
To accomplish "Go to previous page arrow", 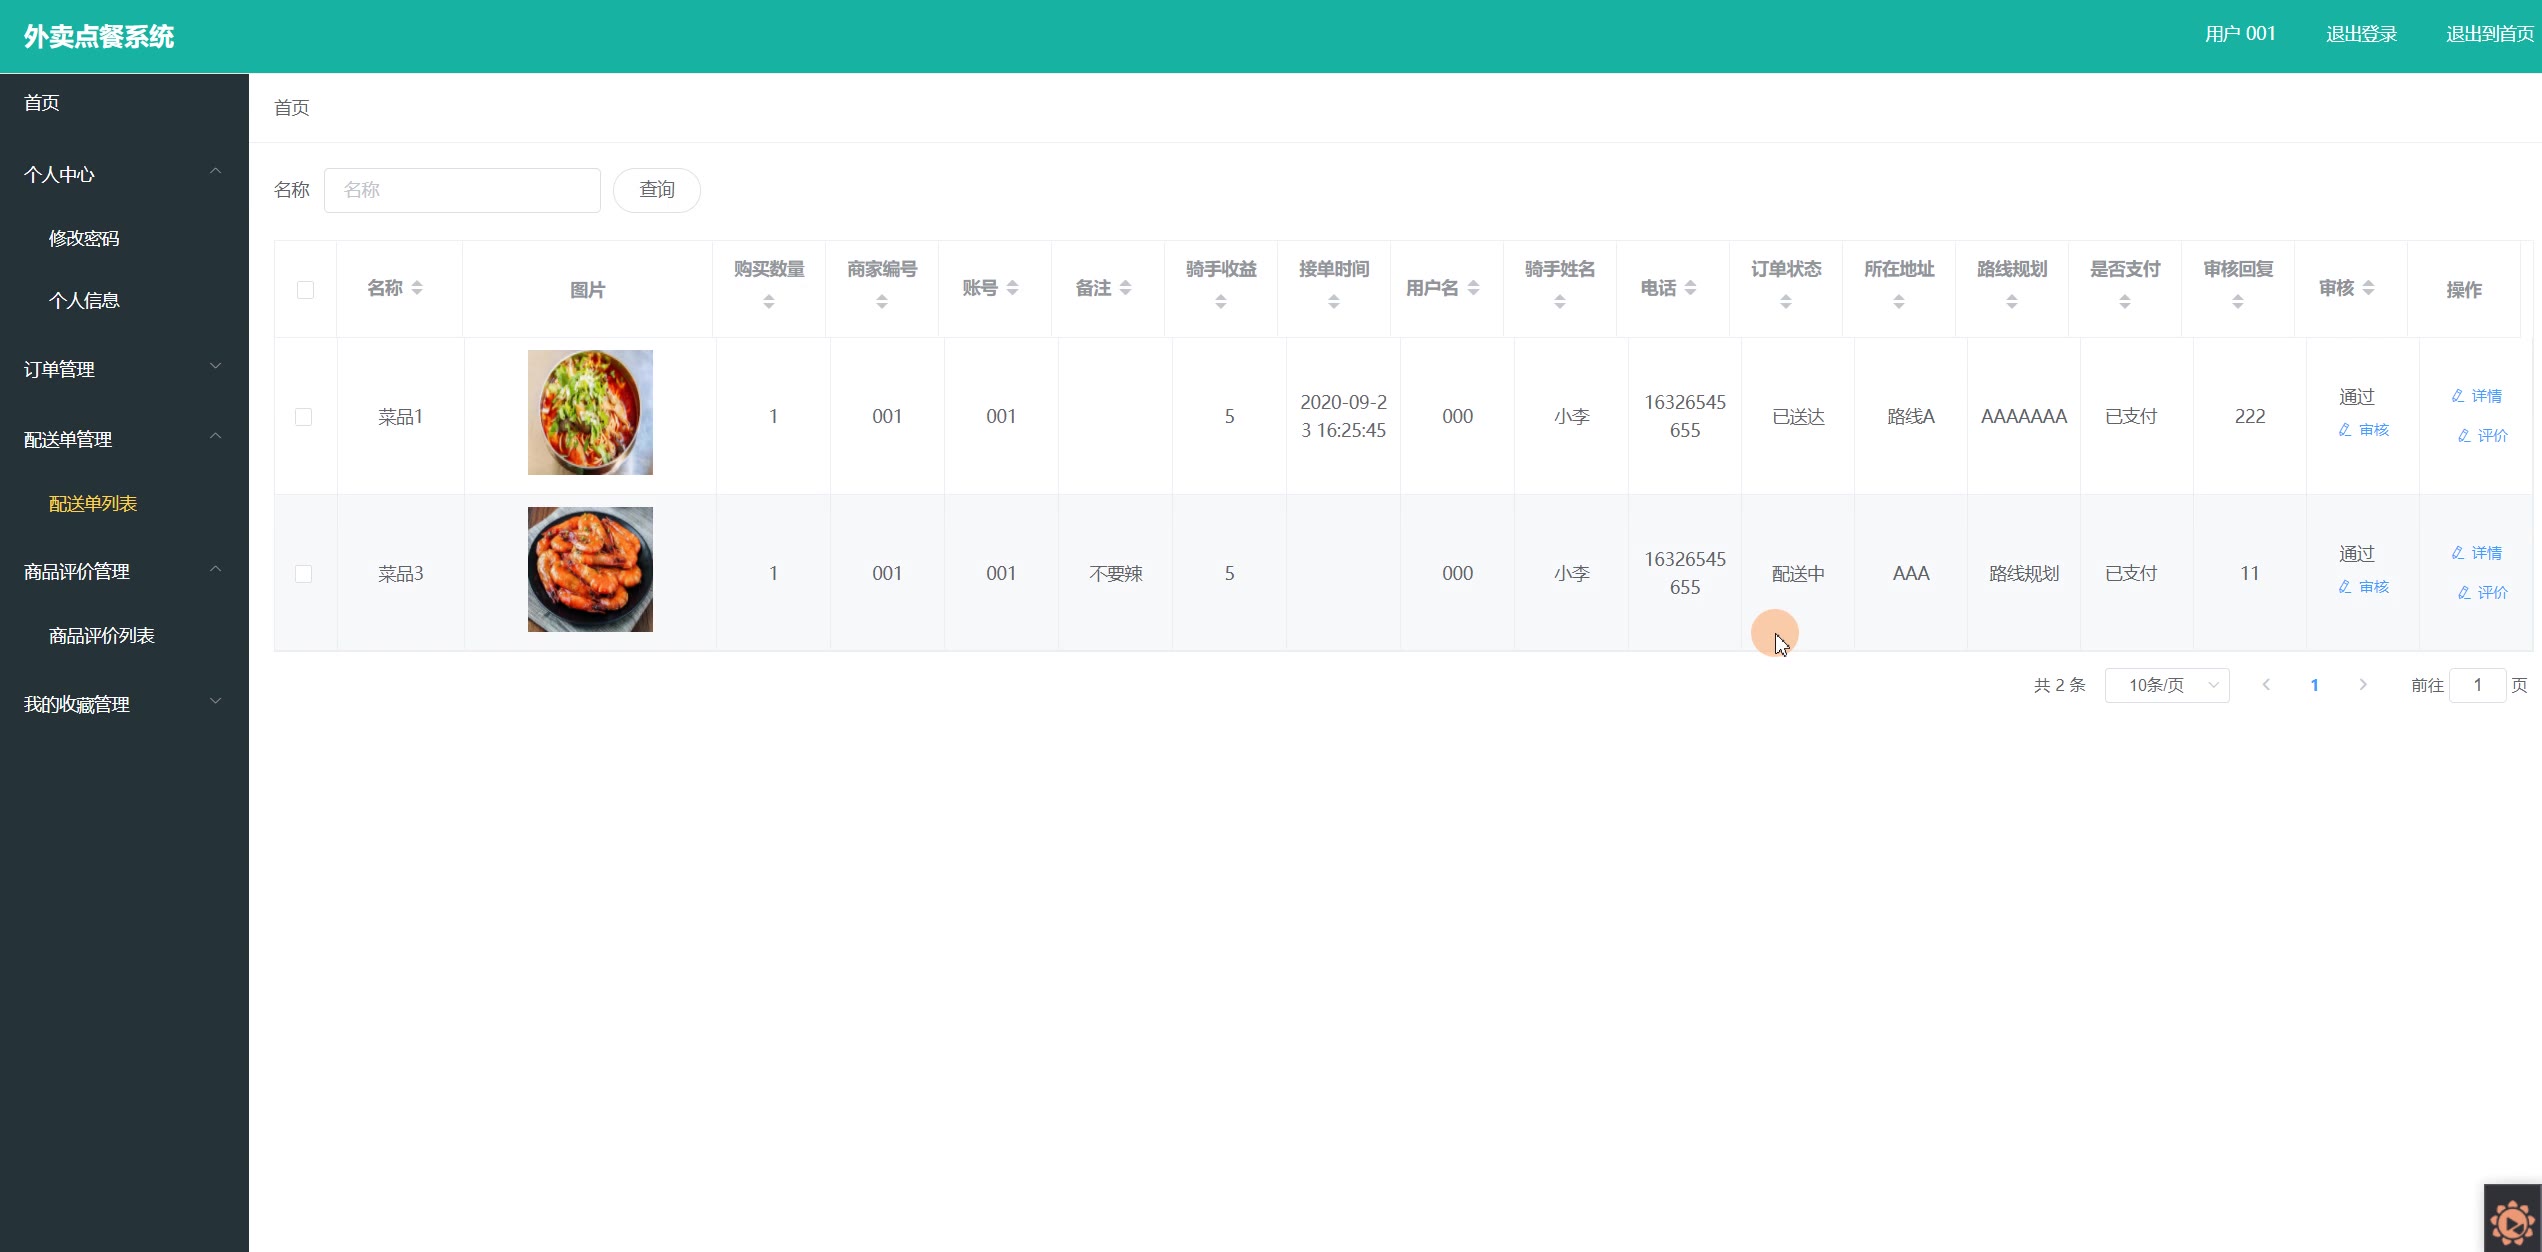I will pyautogui.click(x=2266, y=685).
